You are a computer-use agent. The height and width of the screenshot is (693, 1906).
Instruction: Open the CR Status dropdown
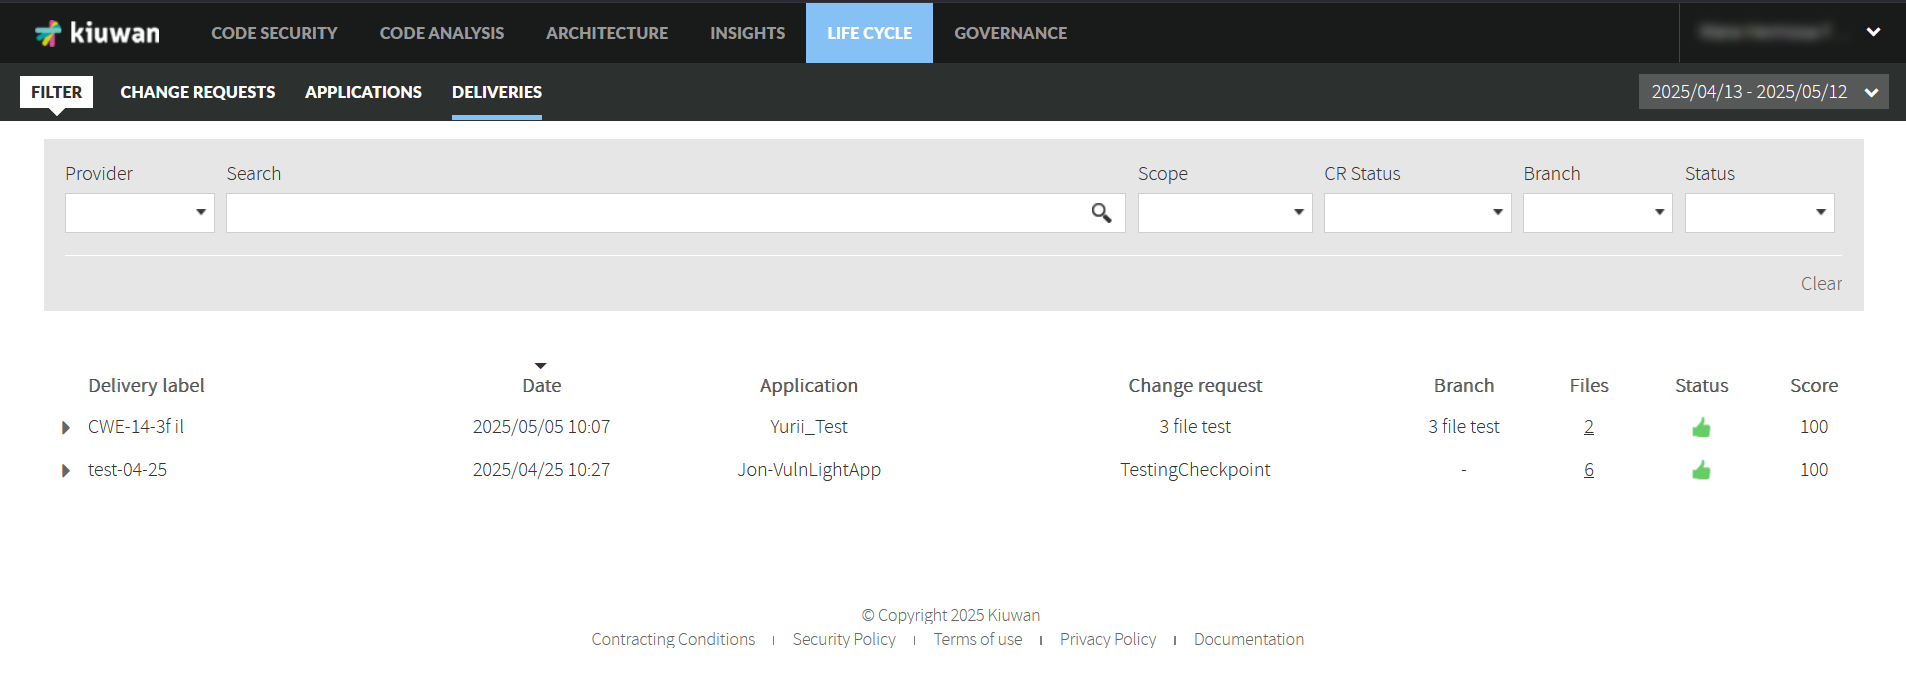(x=1417, y=213)
